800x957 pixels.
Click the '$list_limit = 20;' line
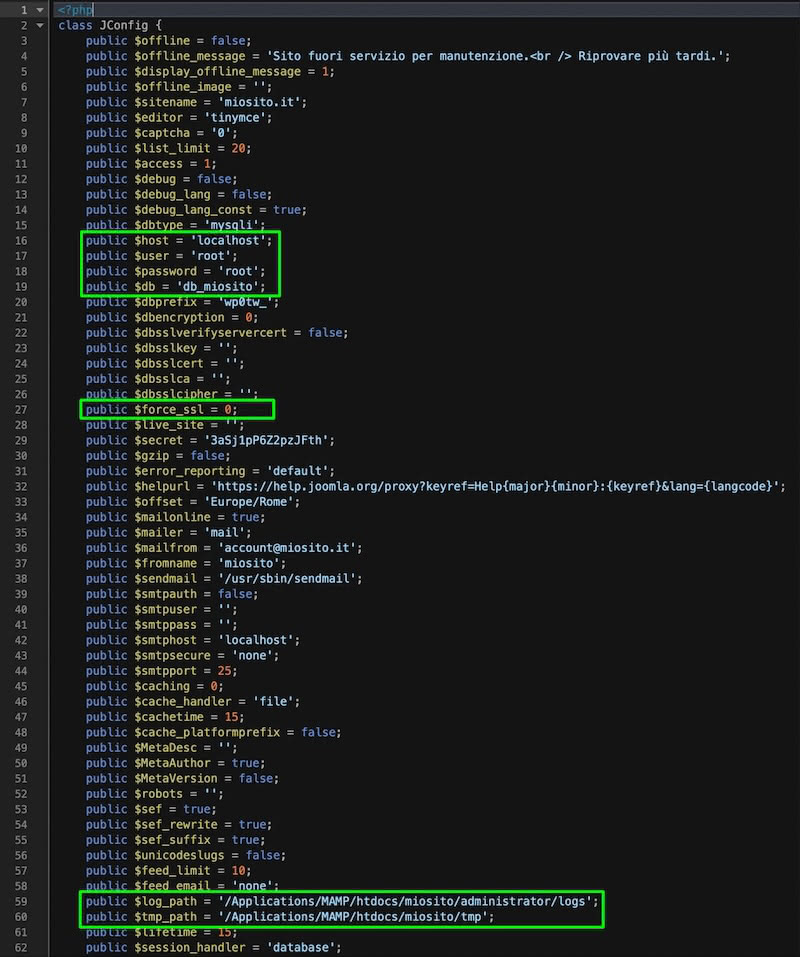tap(168, 148)
